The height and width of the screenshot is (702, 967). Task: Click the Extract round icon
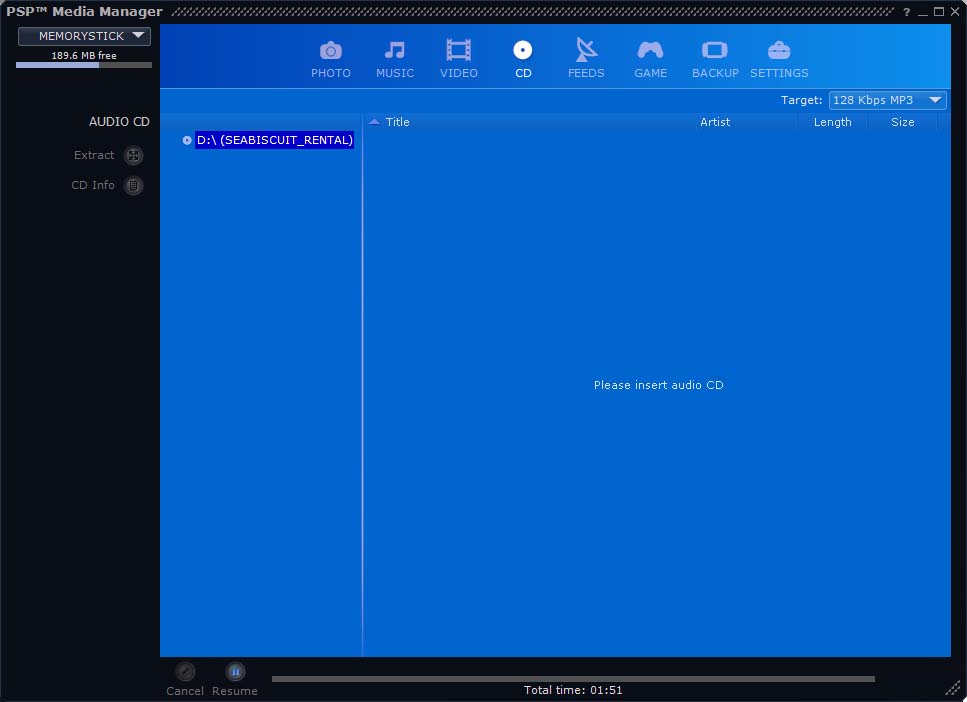click(133, 155)
